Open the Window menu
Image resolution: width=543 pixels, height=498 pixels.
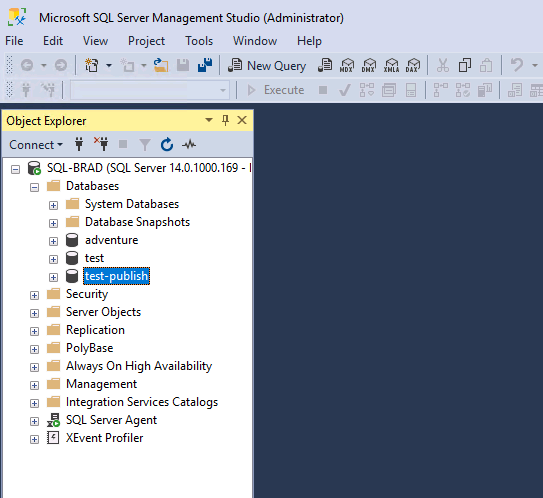coord(255,41)
